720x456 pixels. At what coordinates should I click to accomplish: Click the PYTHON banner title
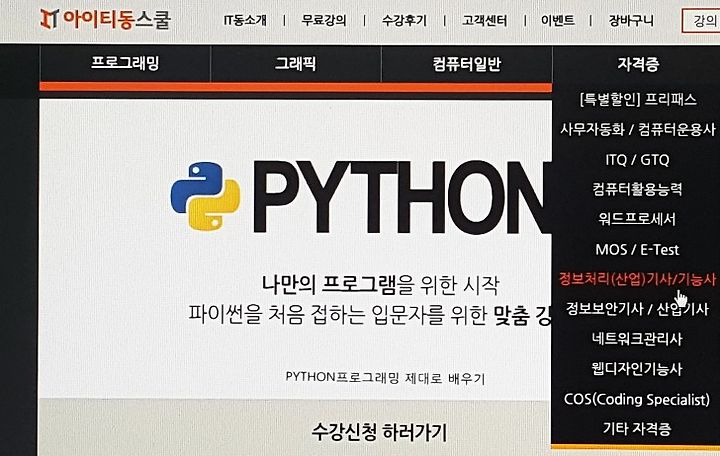(x=401, y=197)
